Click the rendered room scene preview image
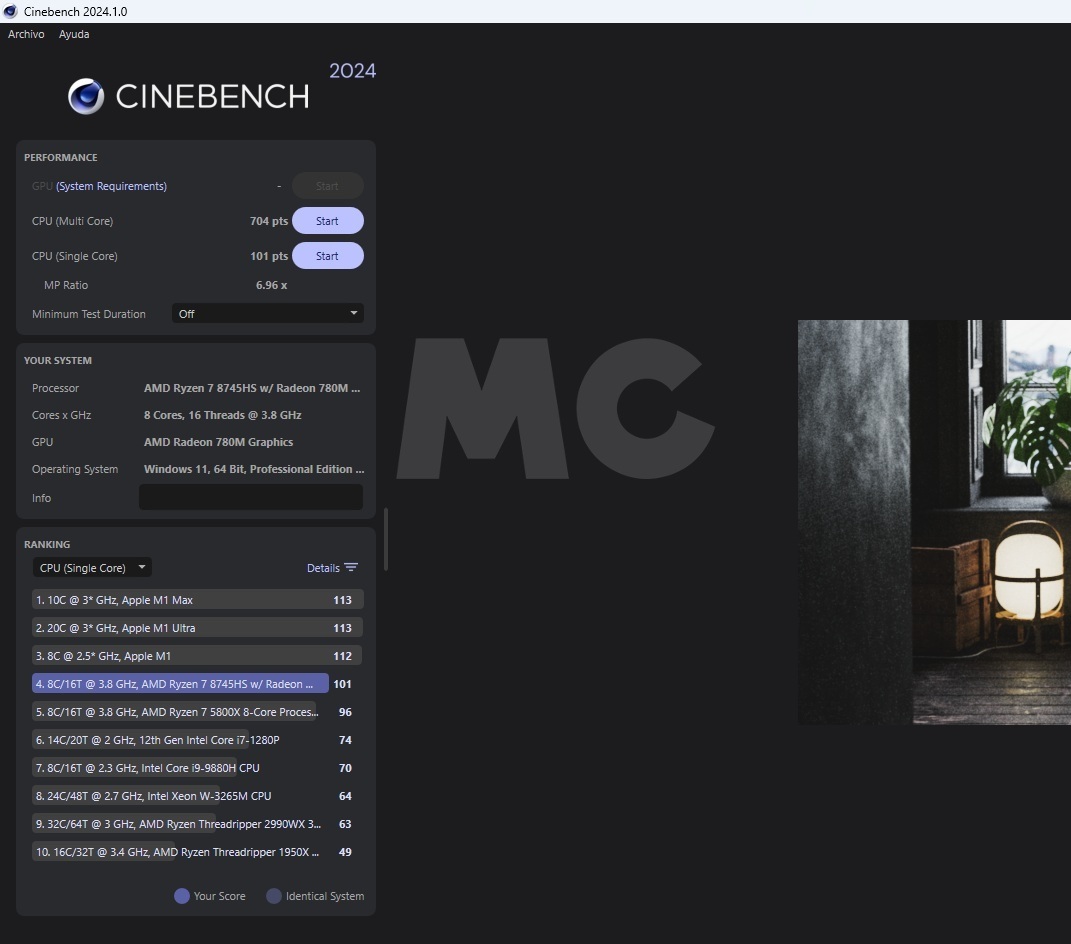Image resolution: width=1071 pixels, height=944 pixels. click(x=933, y=522)
